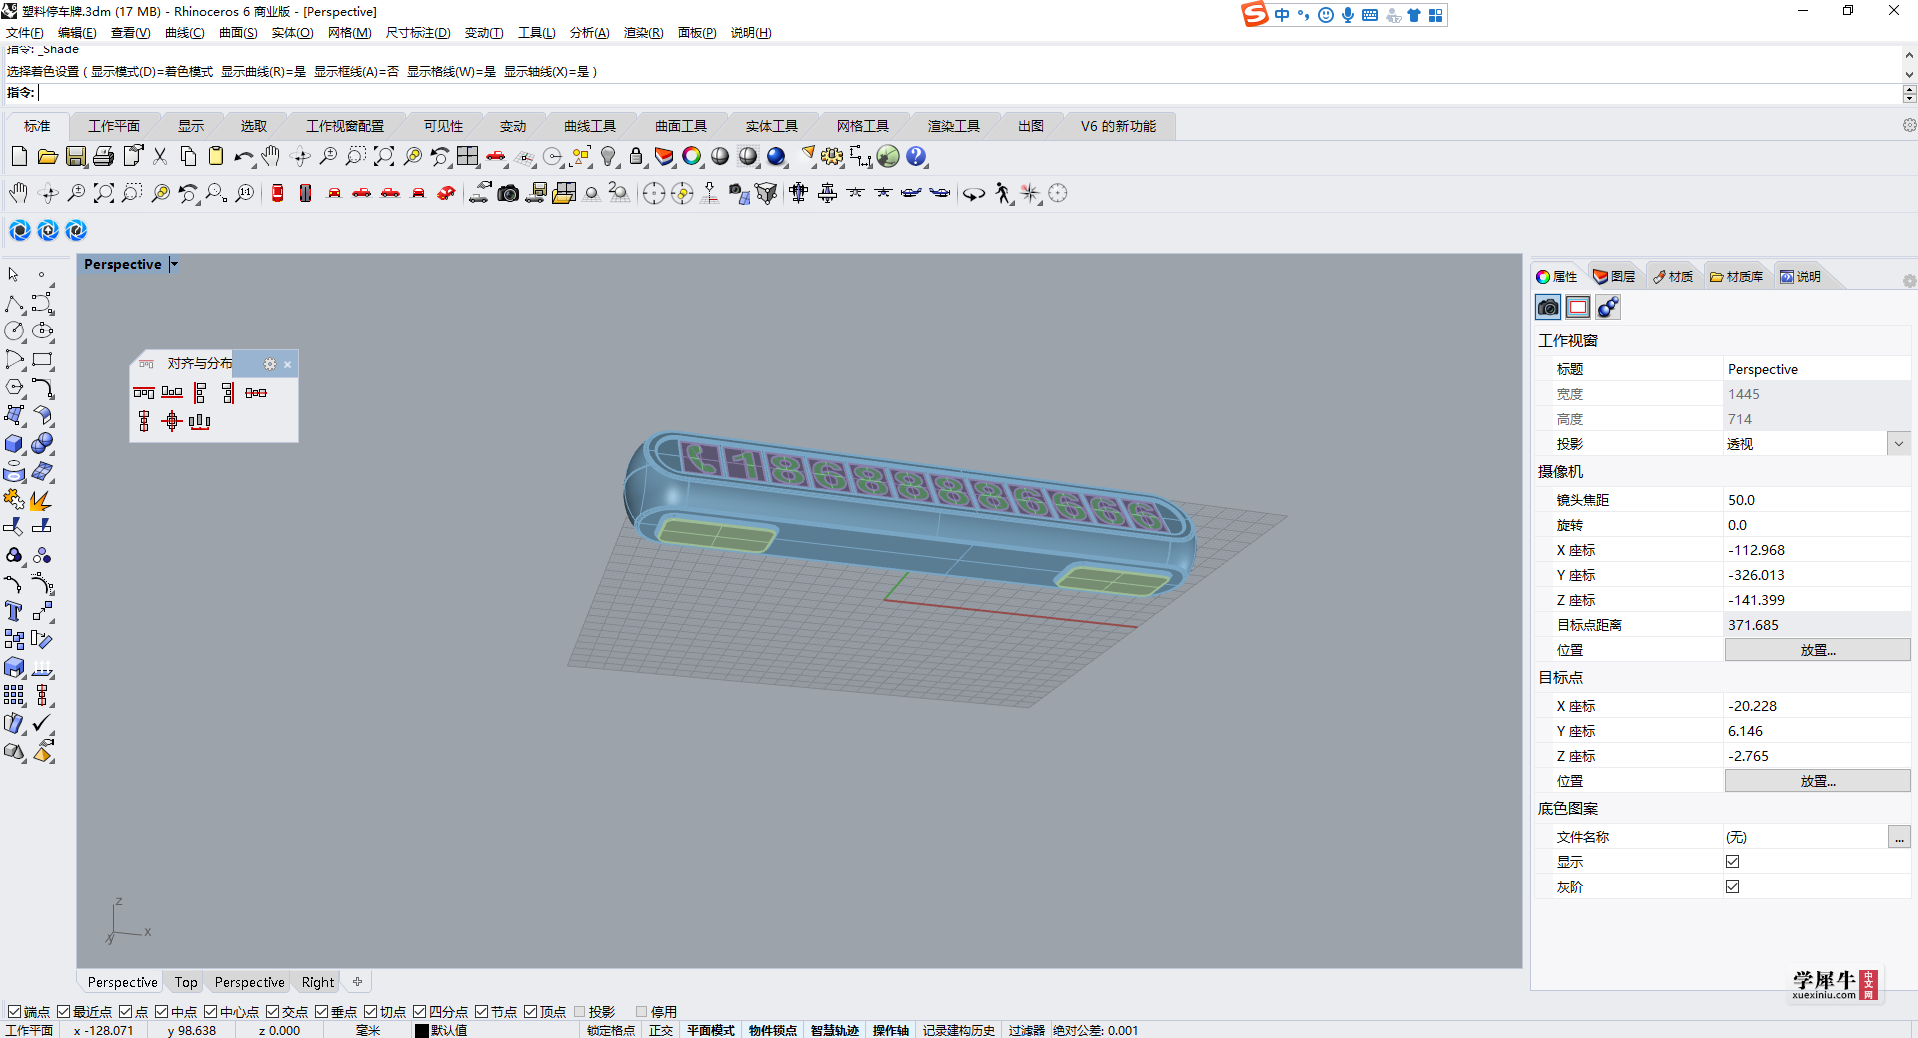Image resolution: width=1918 pixels, height=1038 pixels.
Task: Click in the 指令 command input field
Action: [x=970, y=93]
